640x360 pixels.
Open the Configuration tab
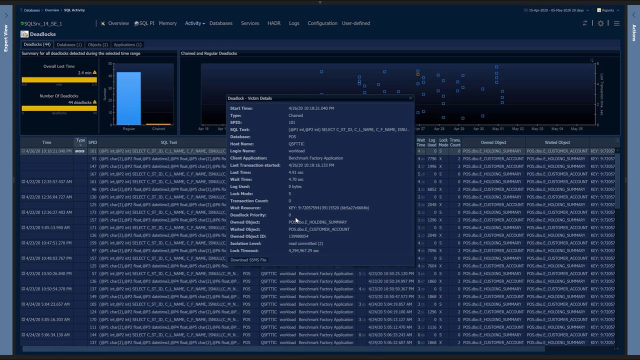tap(322, 23)
